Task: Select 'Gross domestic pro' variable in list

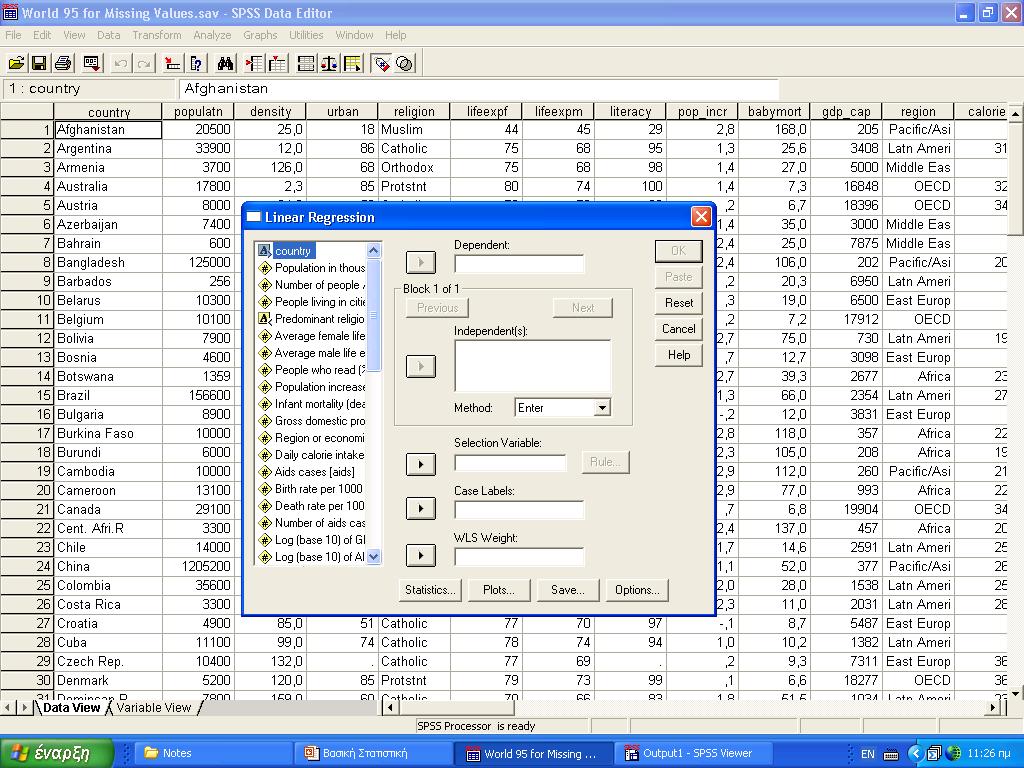Action: click(x=312, y=421)
